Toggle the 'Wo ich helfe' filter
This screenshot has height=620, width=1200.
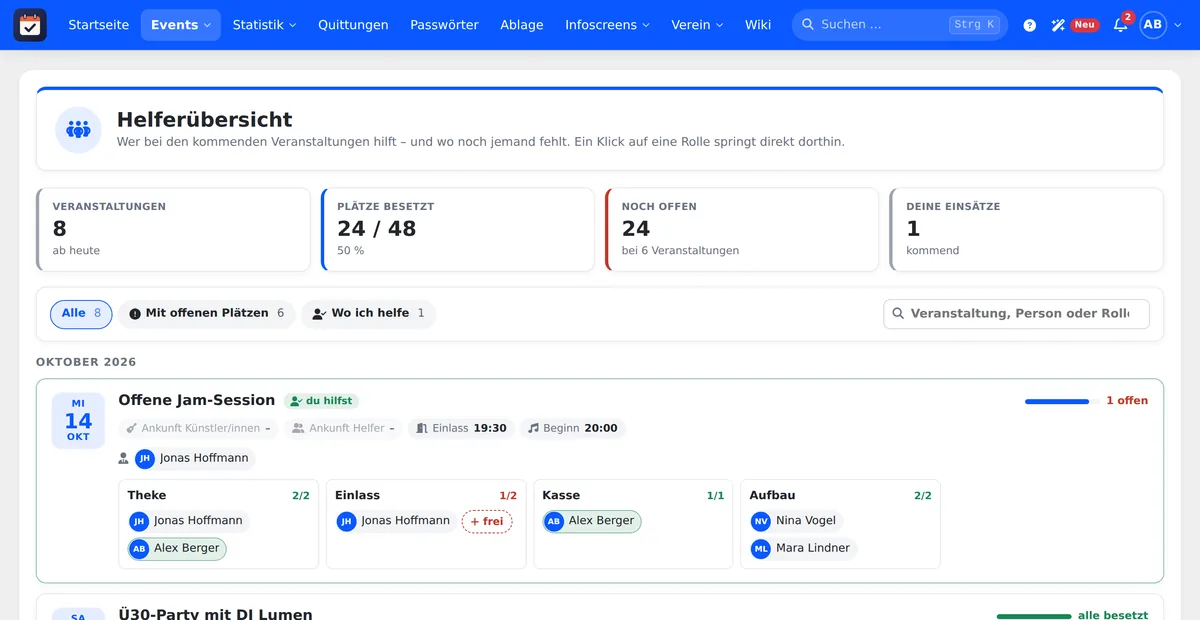click(368, 314)
